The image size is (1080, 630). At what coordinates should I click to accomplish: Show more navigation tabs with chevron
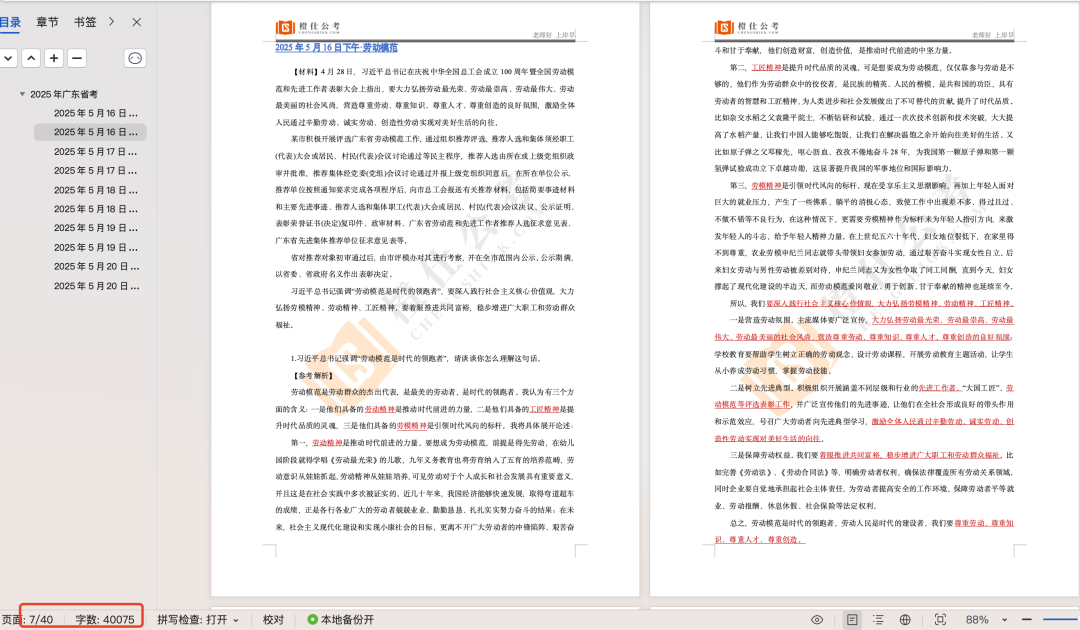click(112, 22)
